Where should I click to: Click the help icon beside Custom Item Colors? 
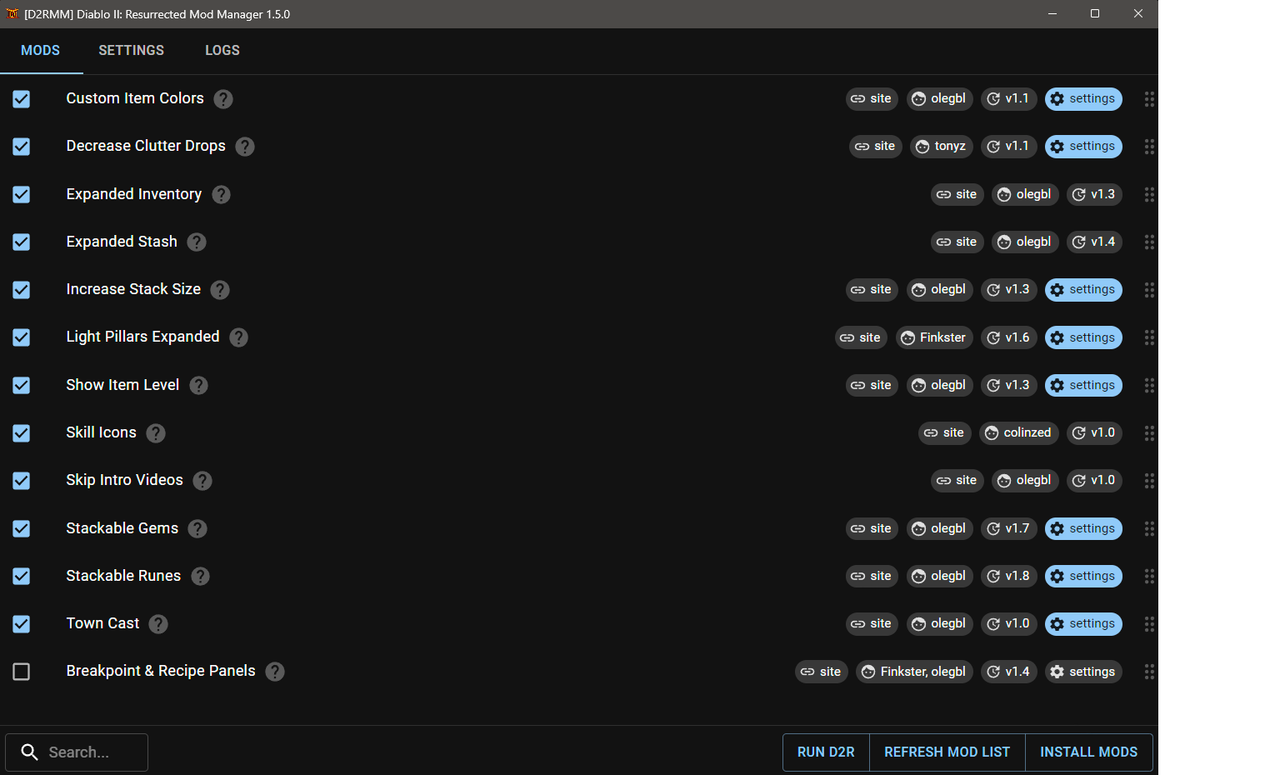pyautogui.click(x=223, y=98)
